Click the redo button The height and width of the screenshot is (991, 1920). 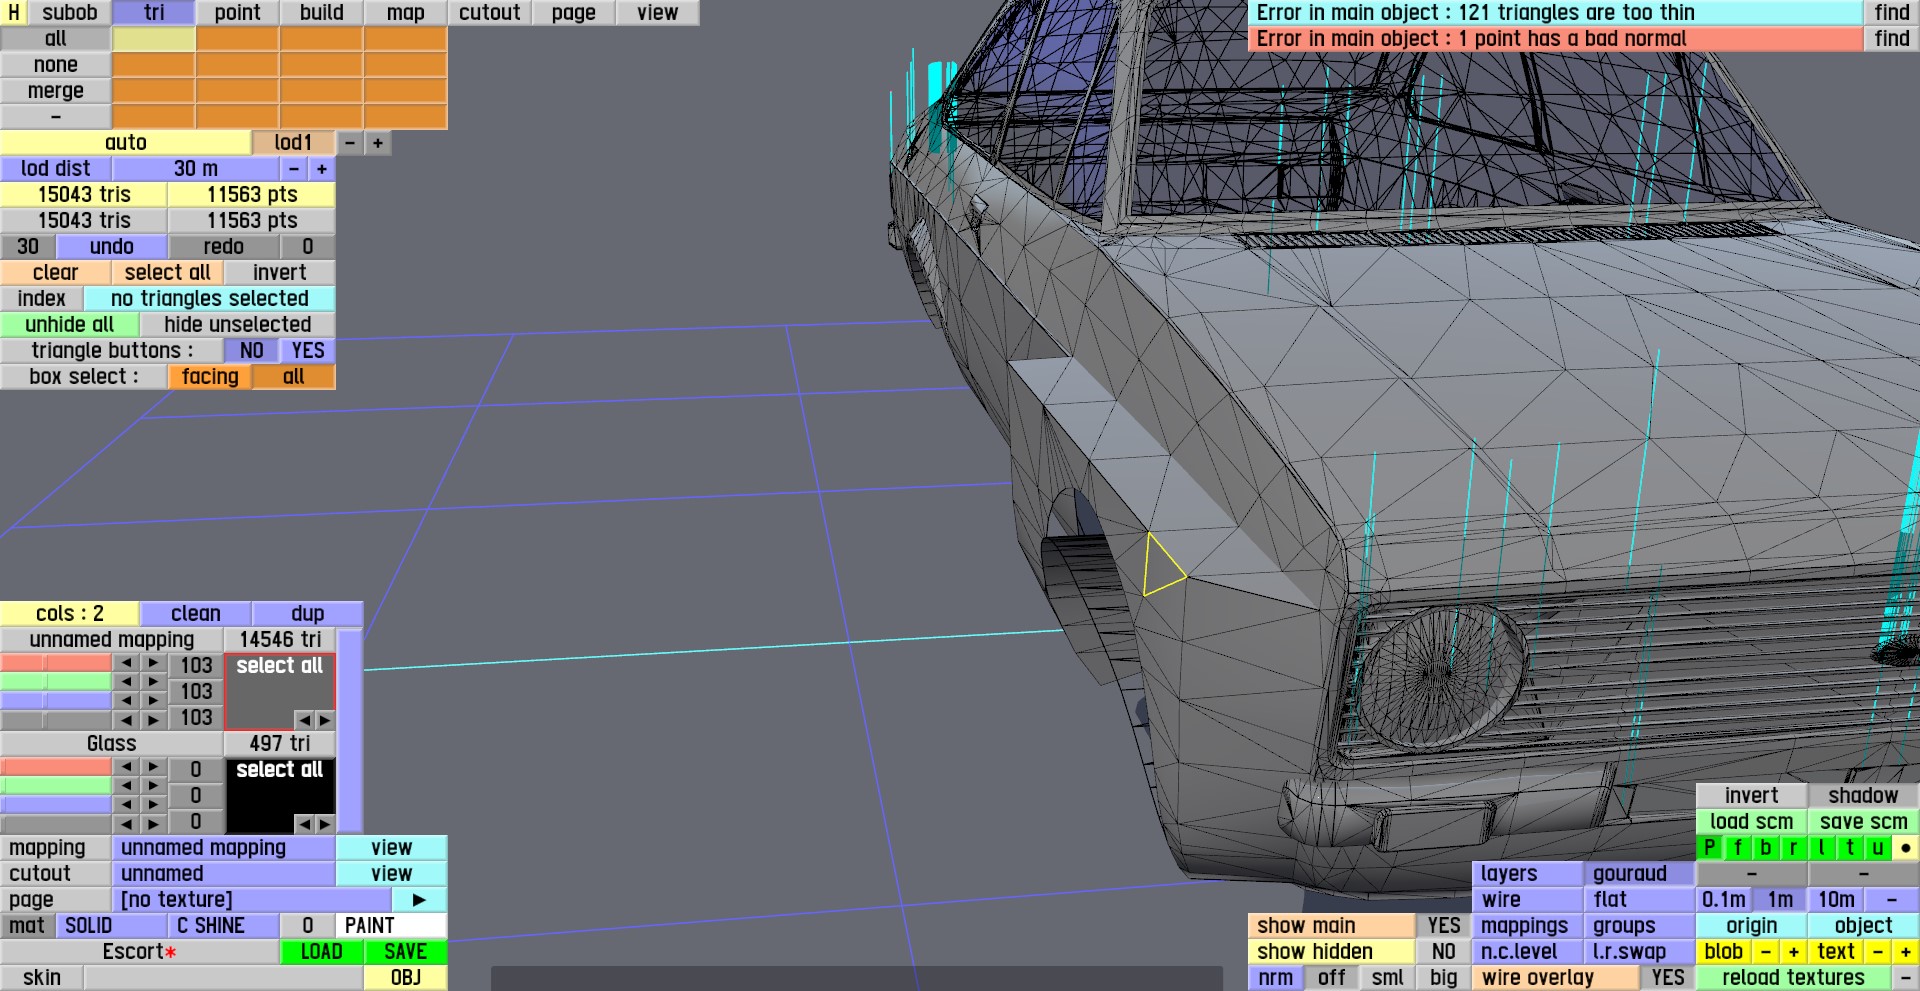(224, 247)
